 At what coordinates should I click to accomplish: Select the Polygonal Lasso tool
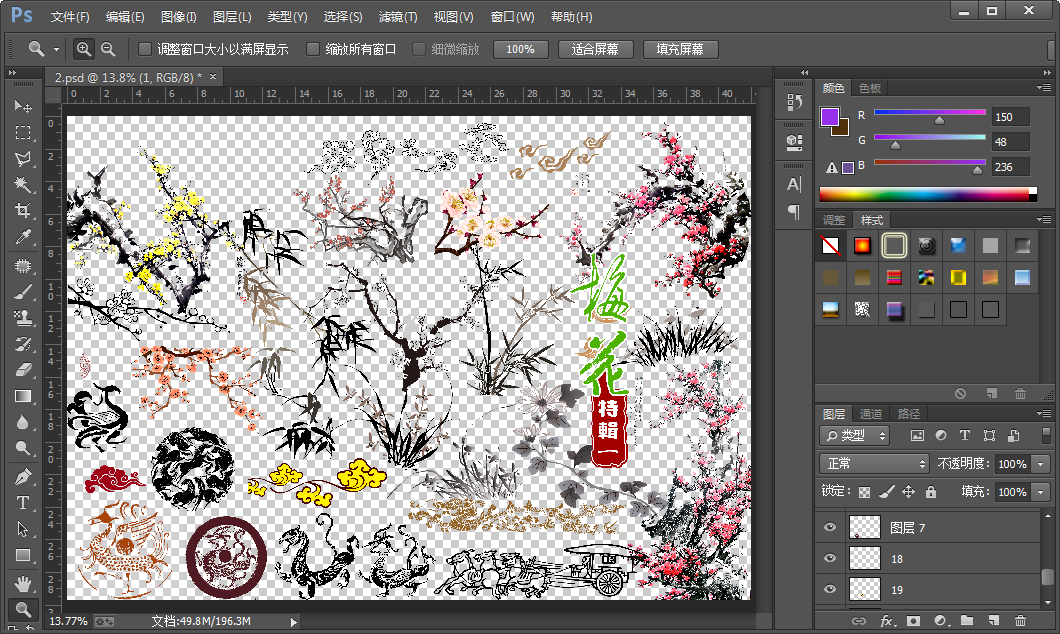(x=22, y=159)
